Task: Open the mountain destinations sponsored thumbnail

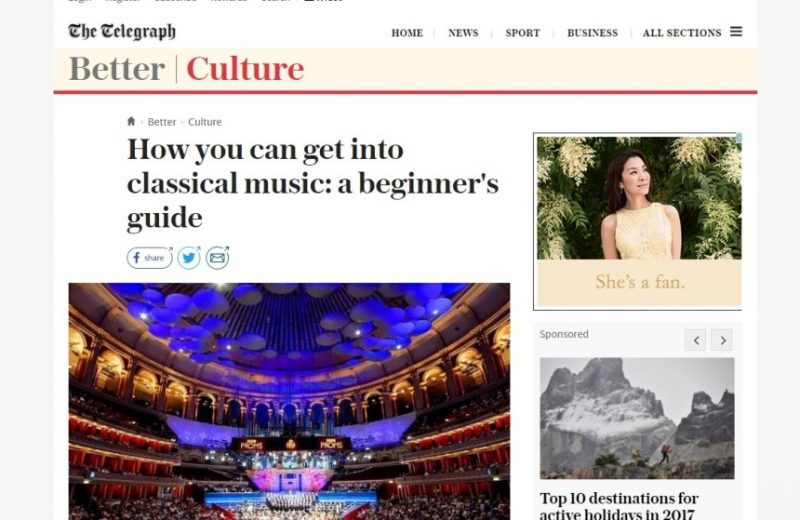Action: pos(637,418)
